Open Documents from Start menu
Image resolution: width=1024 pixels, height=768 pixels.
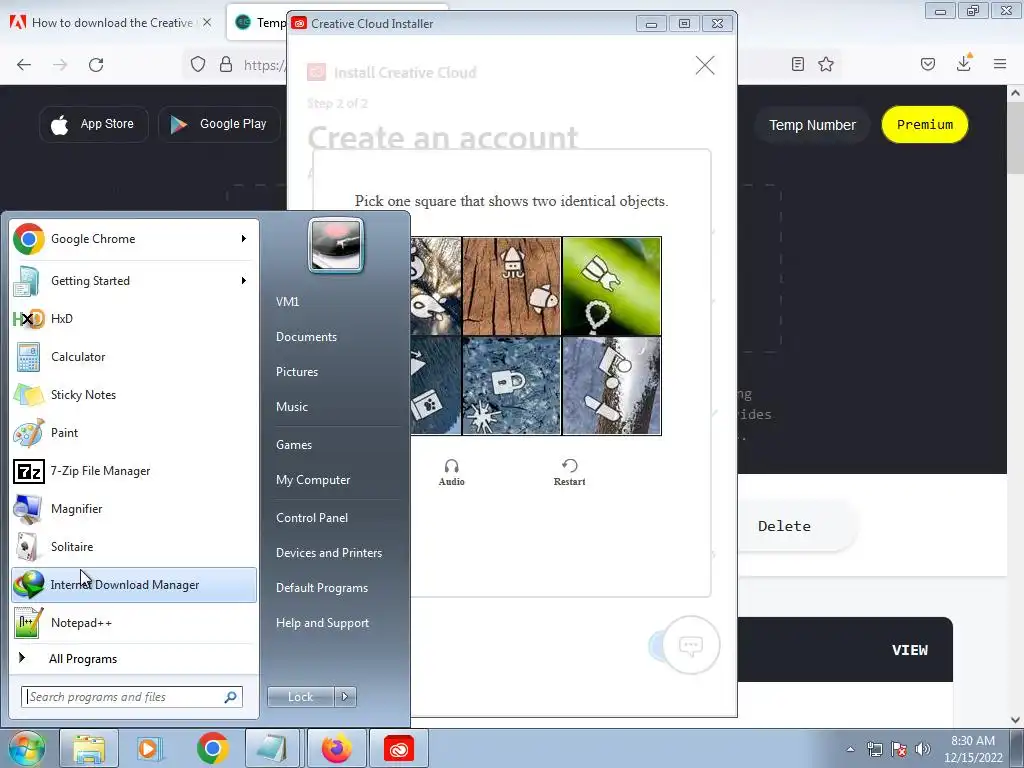pyautogui.click(x=306, y=337)
